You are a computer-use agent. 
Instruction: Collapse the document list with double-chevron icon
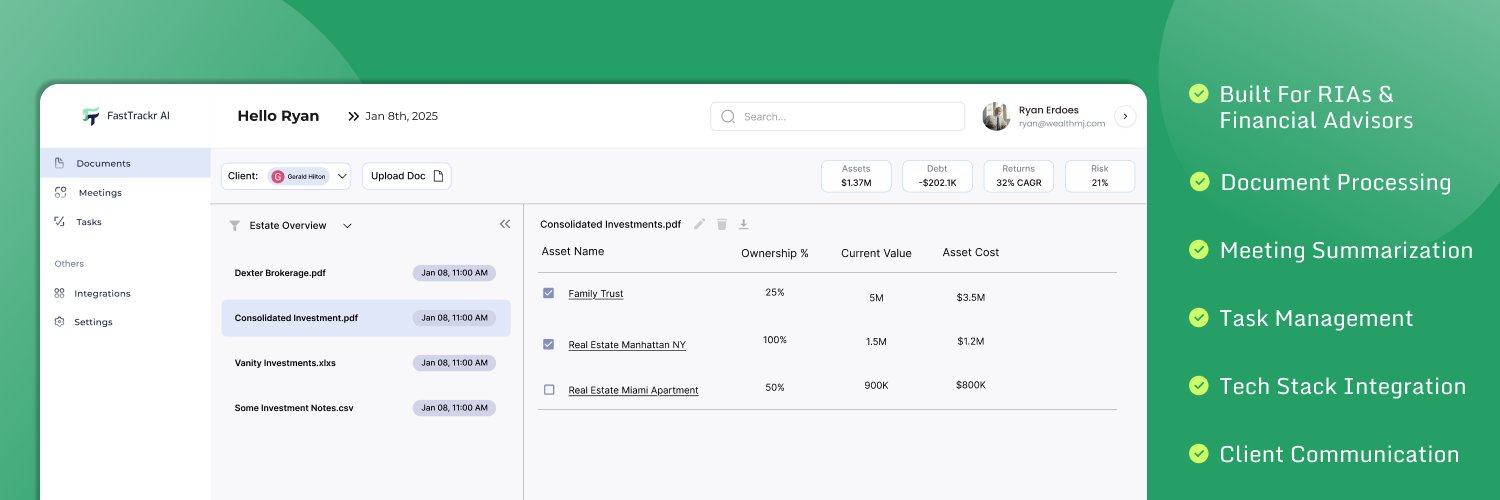(x=505, y=225)
